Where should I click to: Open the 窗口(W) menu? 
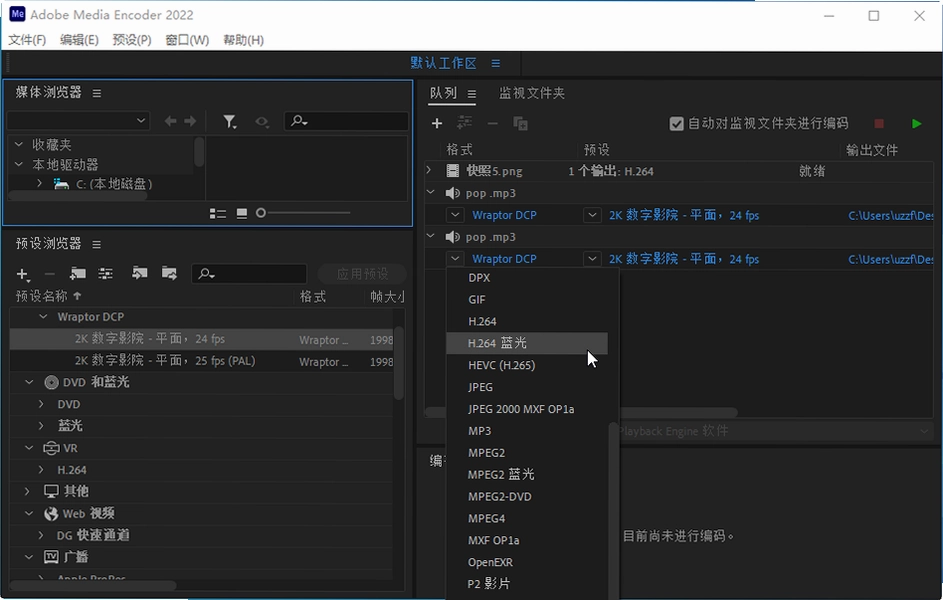click(187, 40)
